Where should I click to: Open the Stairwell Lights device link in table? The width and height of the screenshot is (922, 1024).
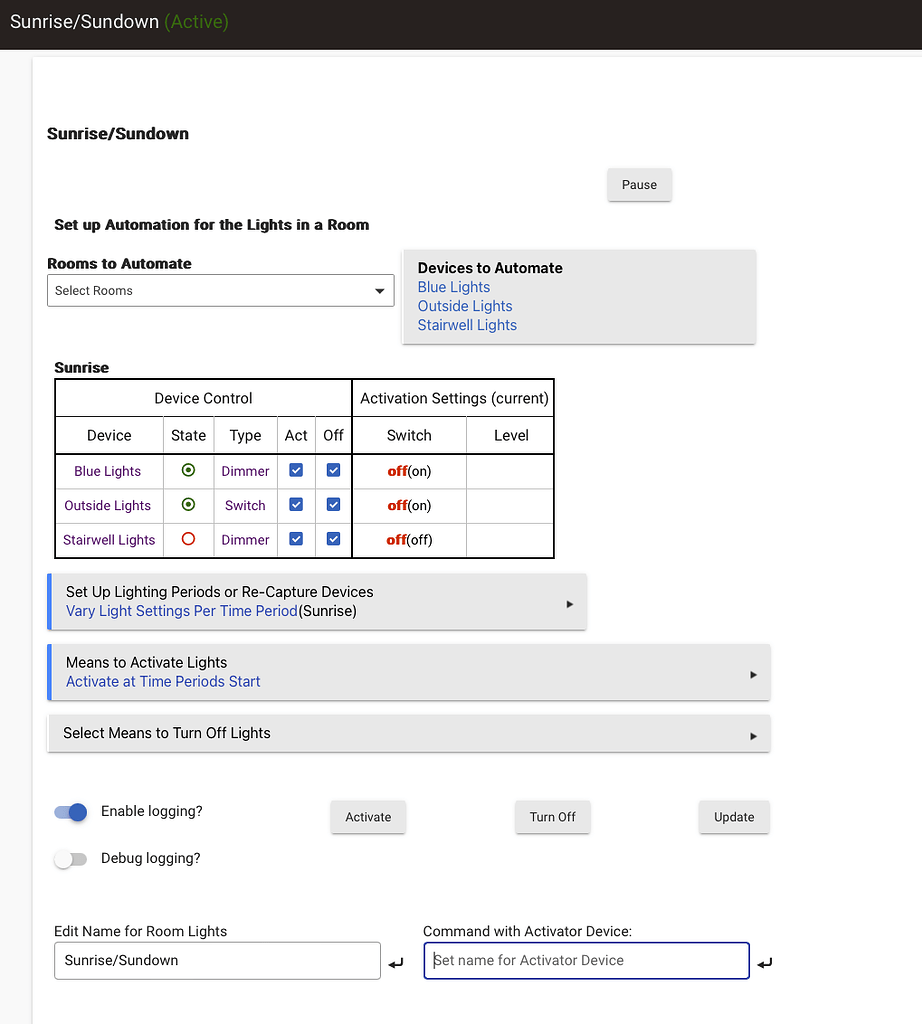click(x=109, y=540)
